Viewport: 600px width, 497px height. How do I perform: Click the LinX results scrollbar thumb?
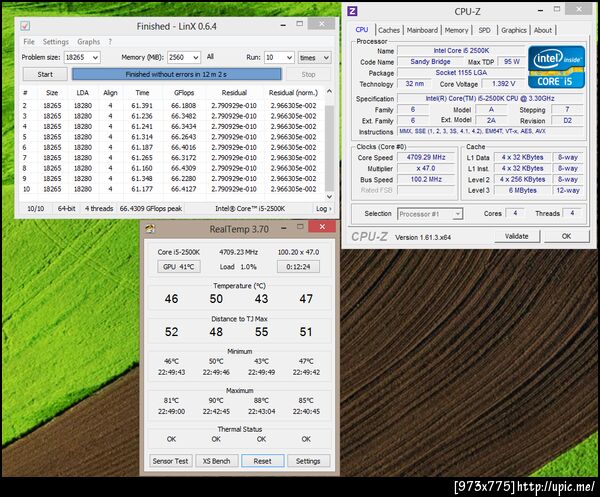coord(329,147)
